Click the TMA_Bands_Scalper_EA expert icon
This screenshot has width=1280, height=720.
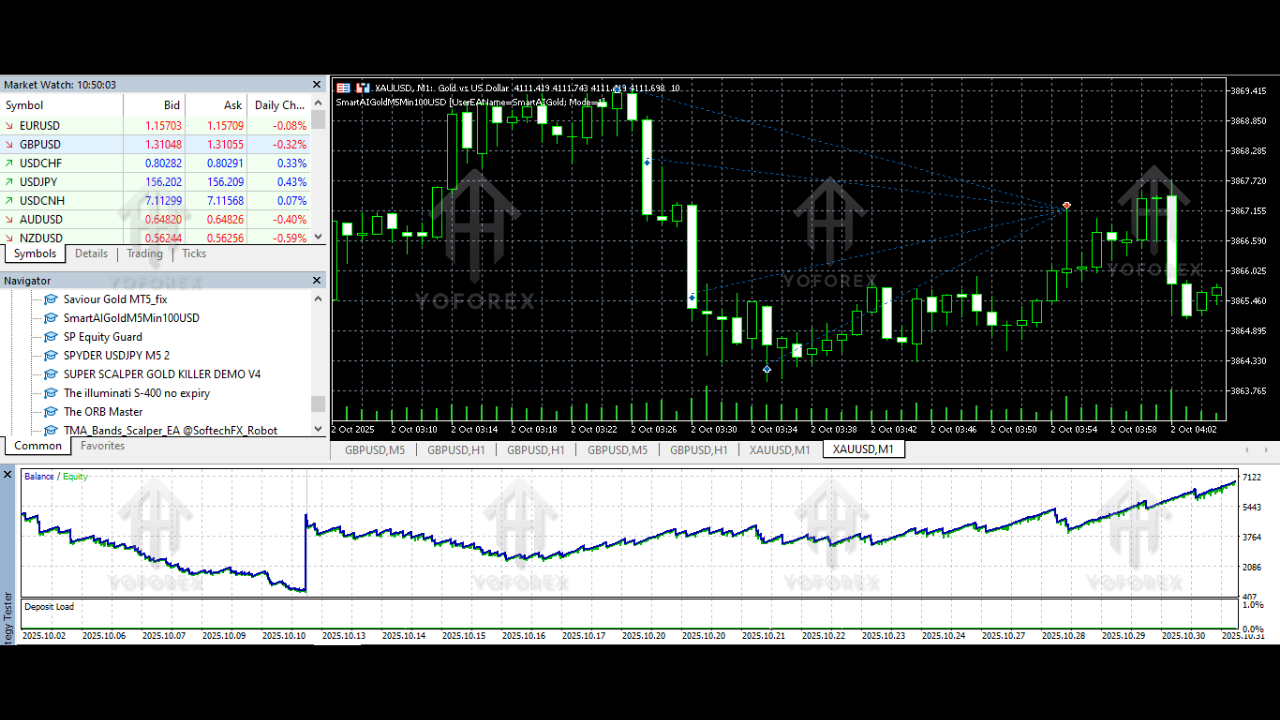[x=50, y=430]
